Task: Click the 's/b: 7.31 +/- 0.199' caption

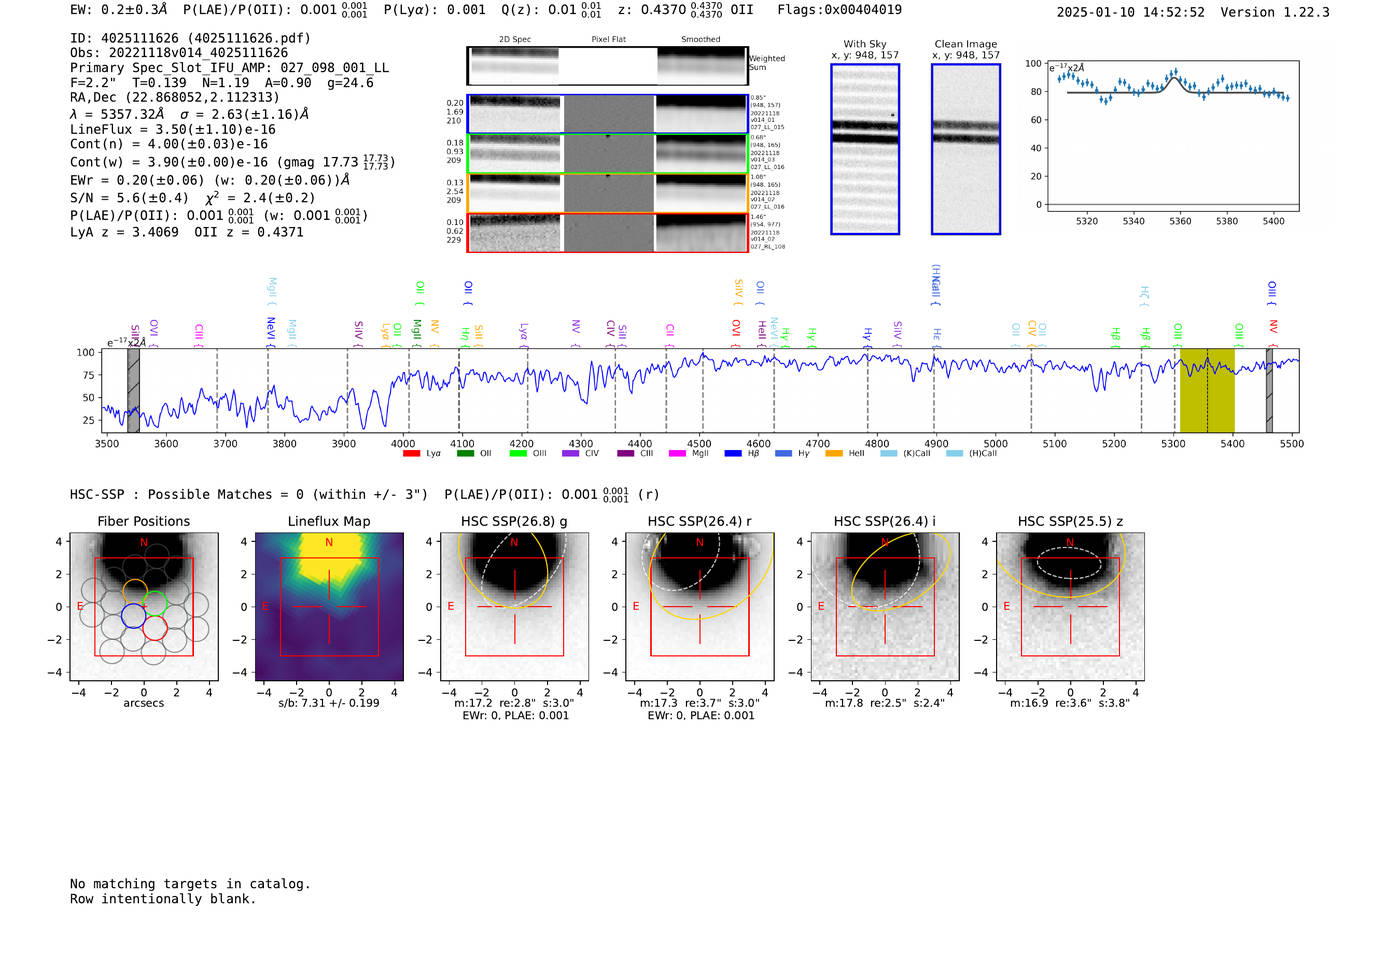Action: click(x=329, y=703)
